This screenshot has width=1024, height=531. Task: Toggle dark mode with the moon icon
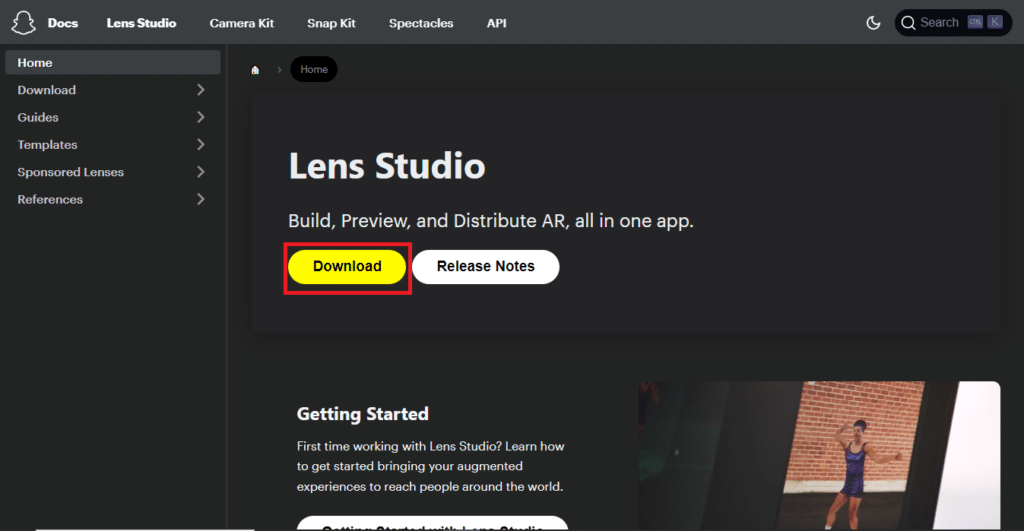pos(872,22)
